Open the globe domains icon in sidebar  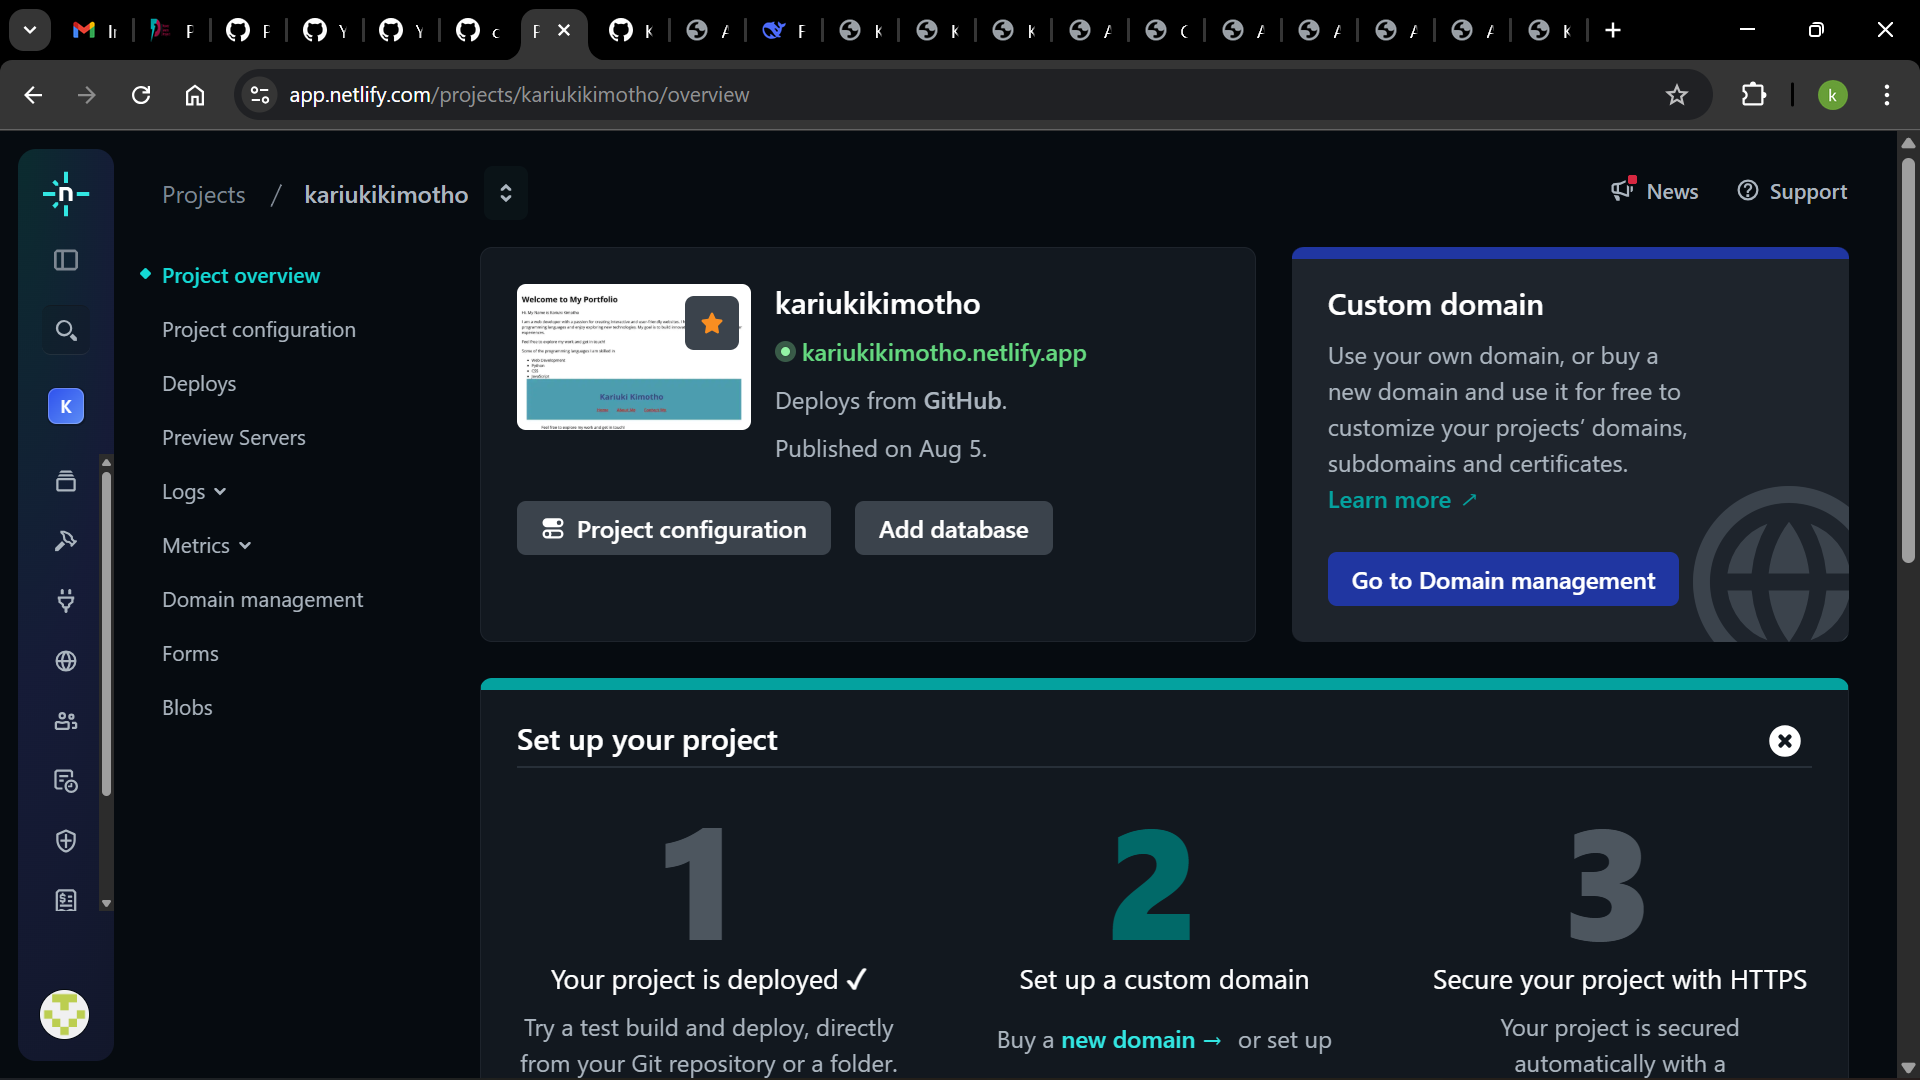click(x=66, y=661)
